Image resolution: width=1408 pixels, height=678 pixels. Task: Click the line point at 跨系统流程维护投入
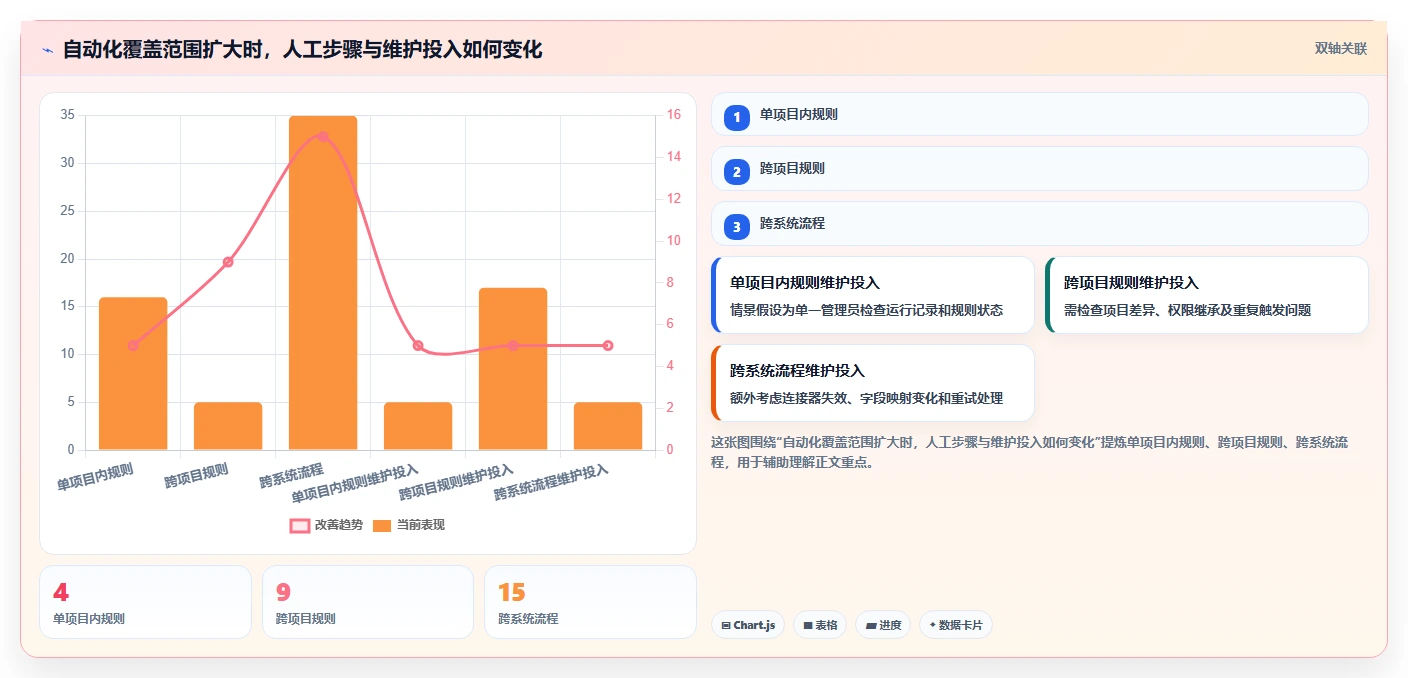(608, 346)
